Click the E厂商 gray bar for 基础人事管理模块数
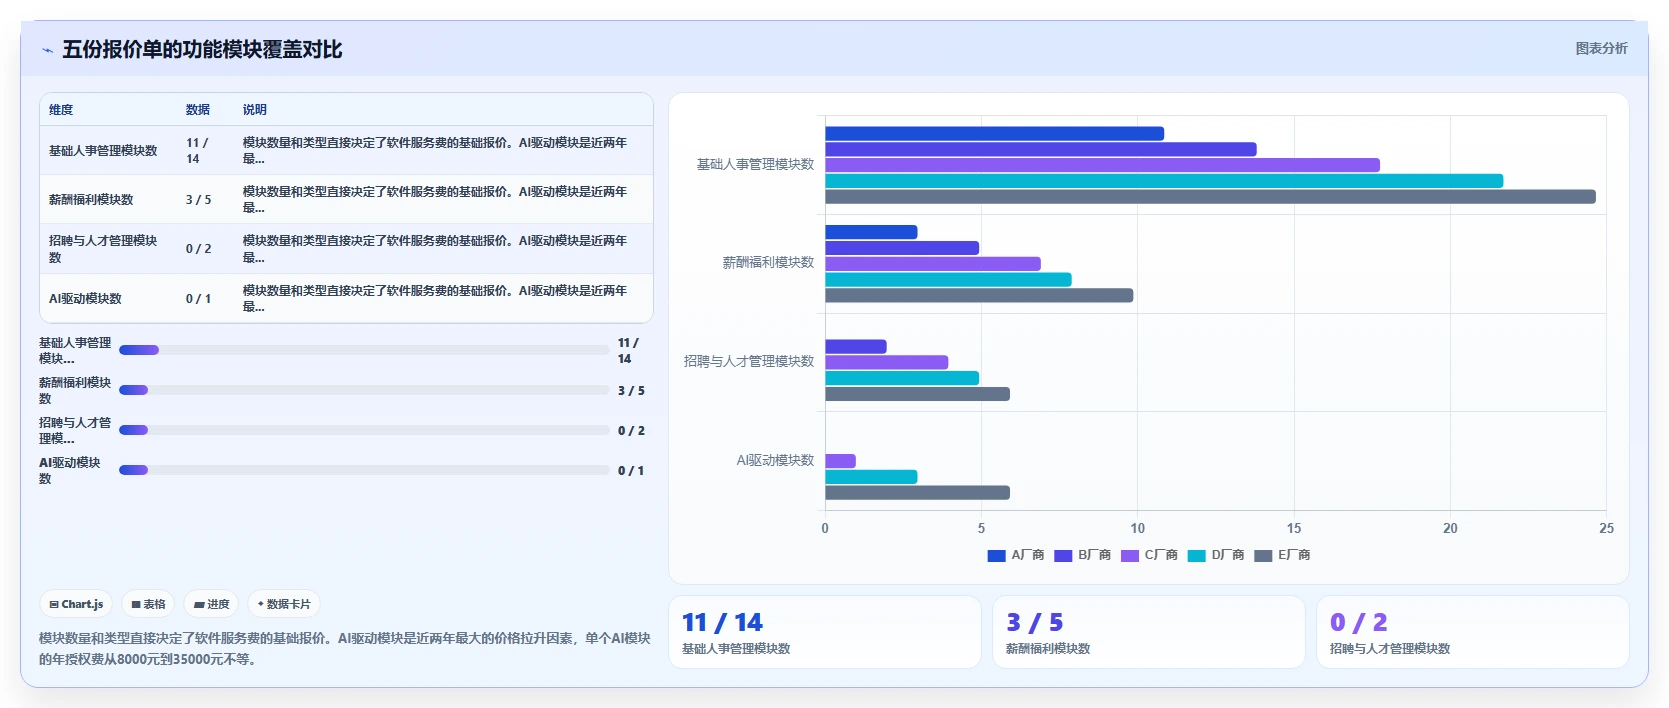This screenshot has width=1669, height=708. pos(1210,197)
